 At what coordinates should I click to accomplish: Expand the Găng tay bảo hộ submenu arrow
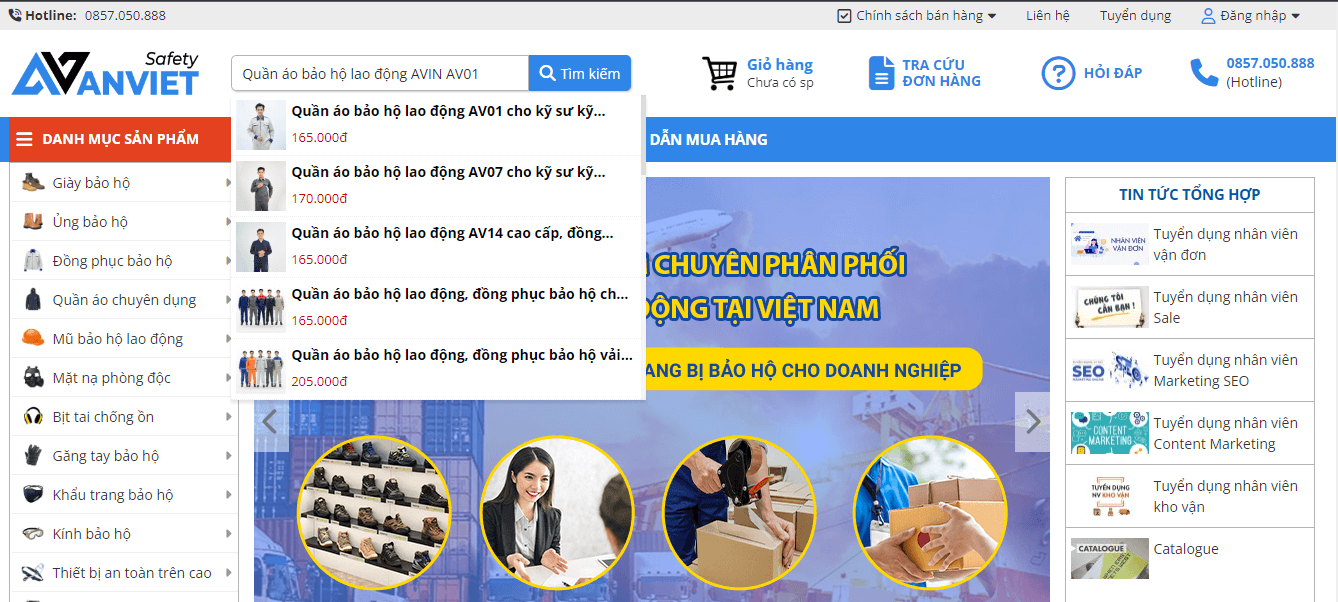(x=229, y=456)
